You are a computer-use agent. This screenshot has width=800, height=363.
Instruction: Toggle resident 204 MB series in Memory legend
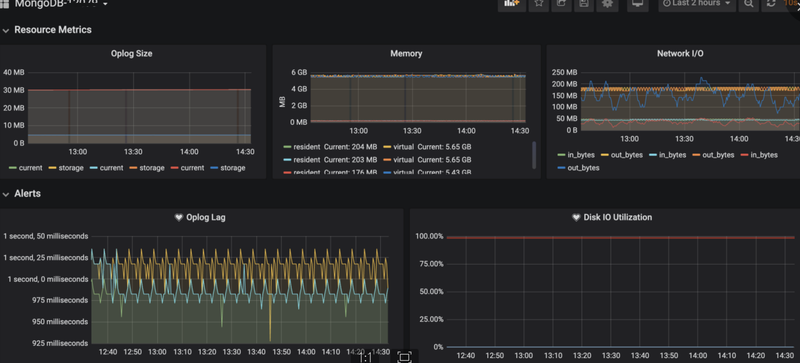(x=331, y=147)
